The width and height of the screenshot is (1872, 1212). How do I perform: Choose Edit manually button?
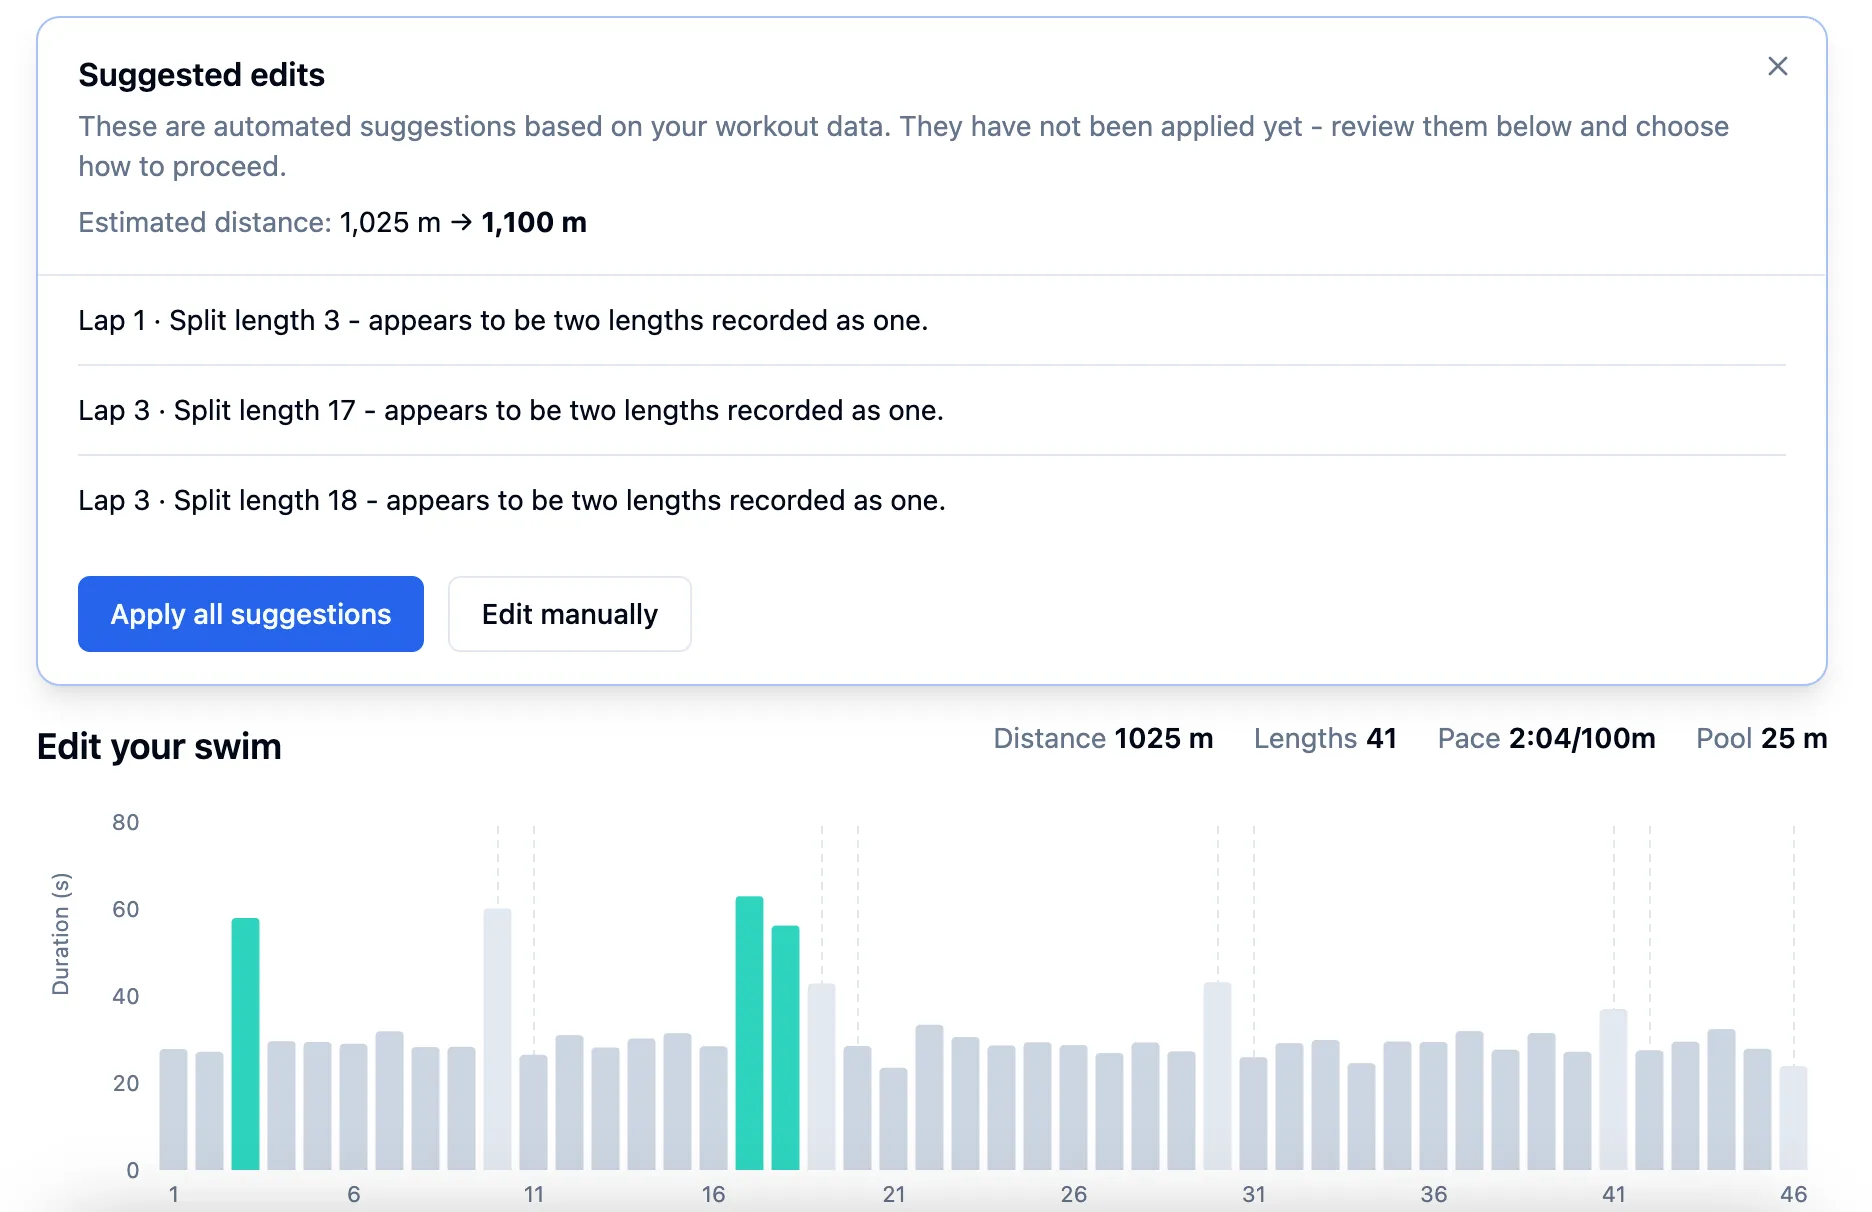point(569,614)
